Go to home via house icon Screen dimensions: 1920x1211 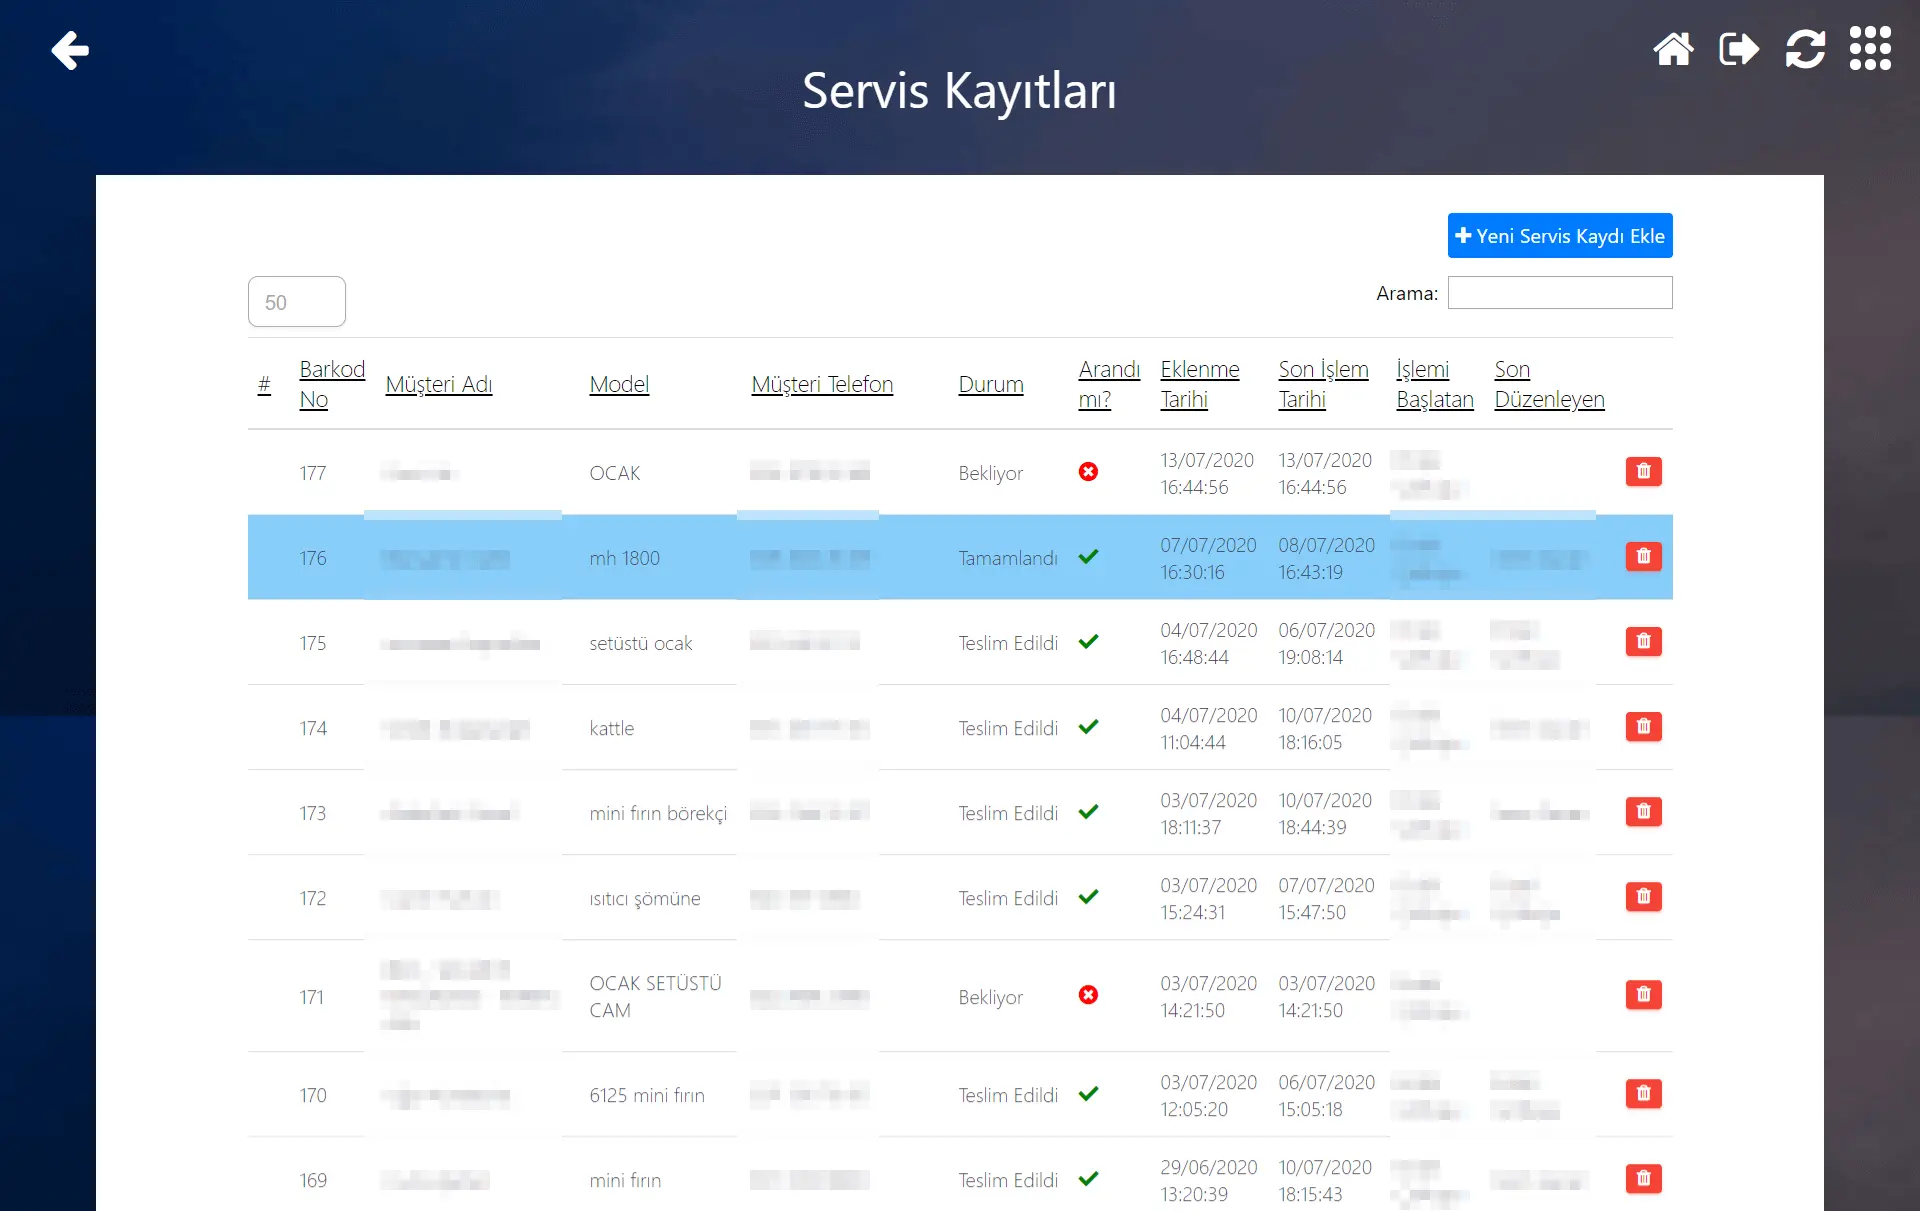click(1673, 49)
